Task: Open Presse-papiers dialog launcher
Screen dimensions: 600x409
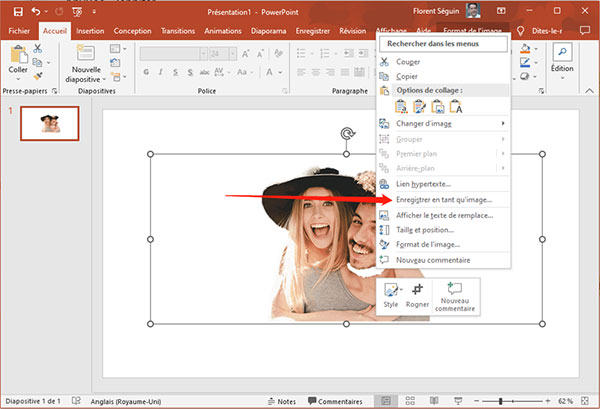Action: (x=54, y=91)
